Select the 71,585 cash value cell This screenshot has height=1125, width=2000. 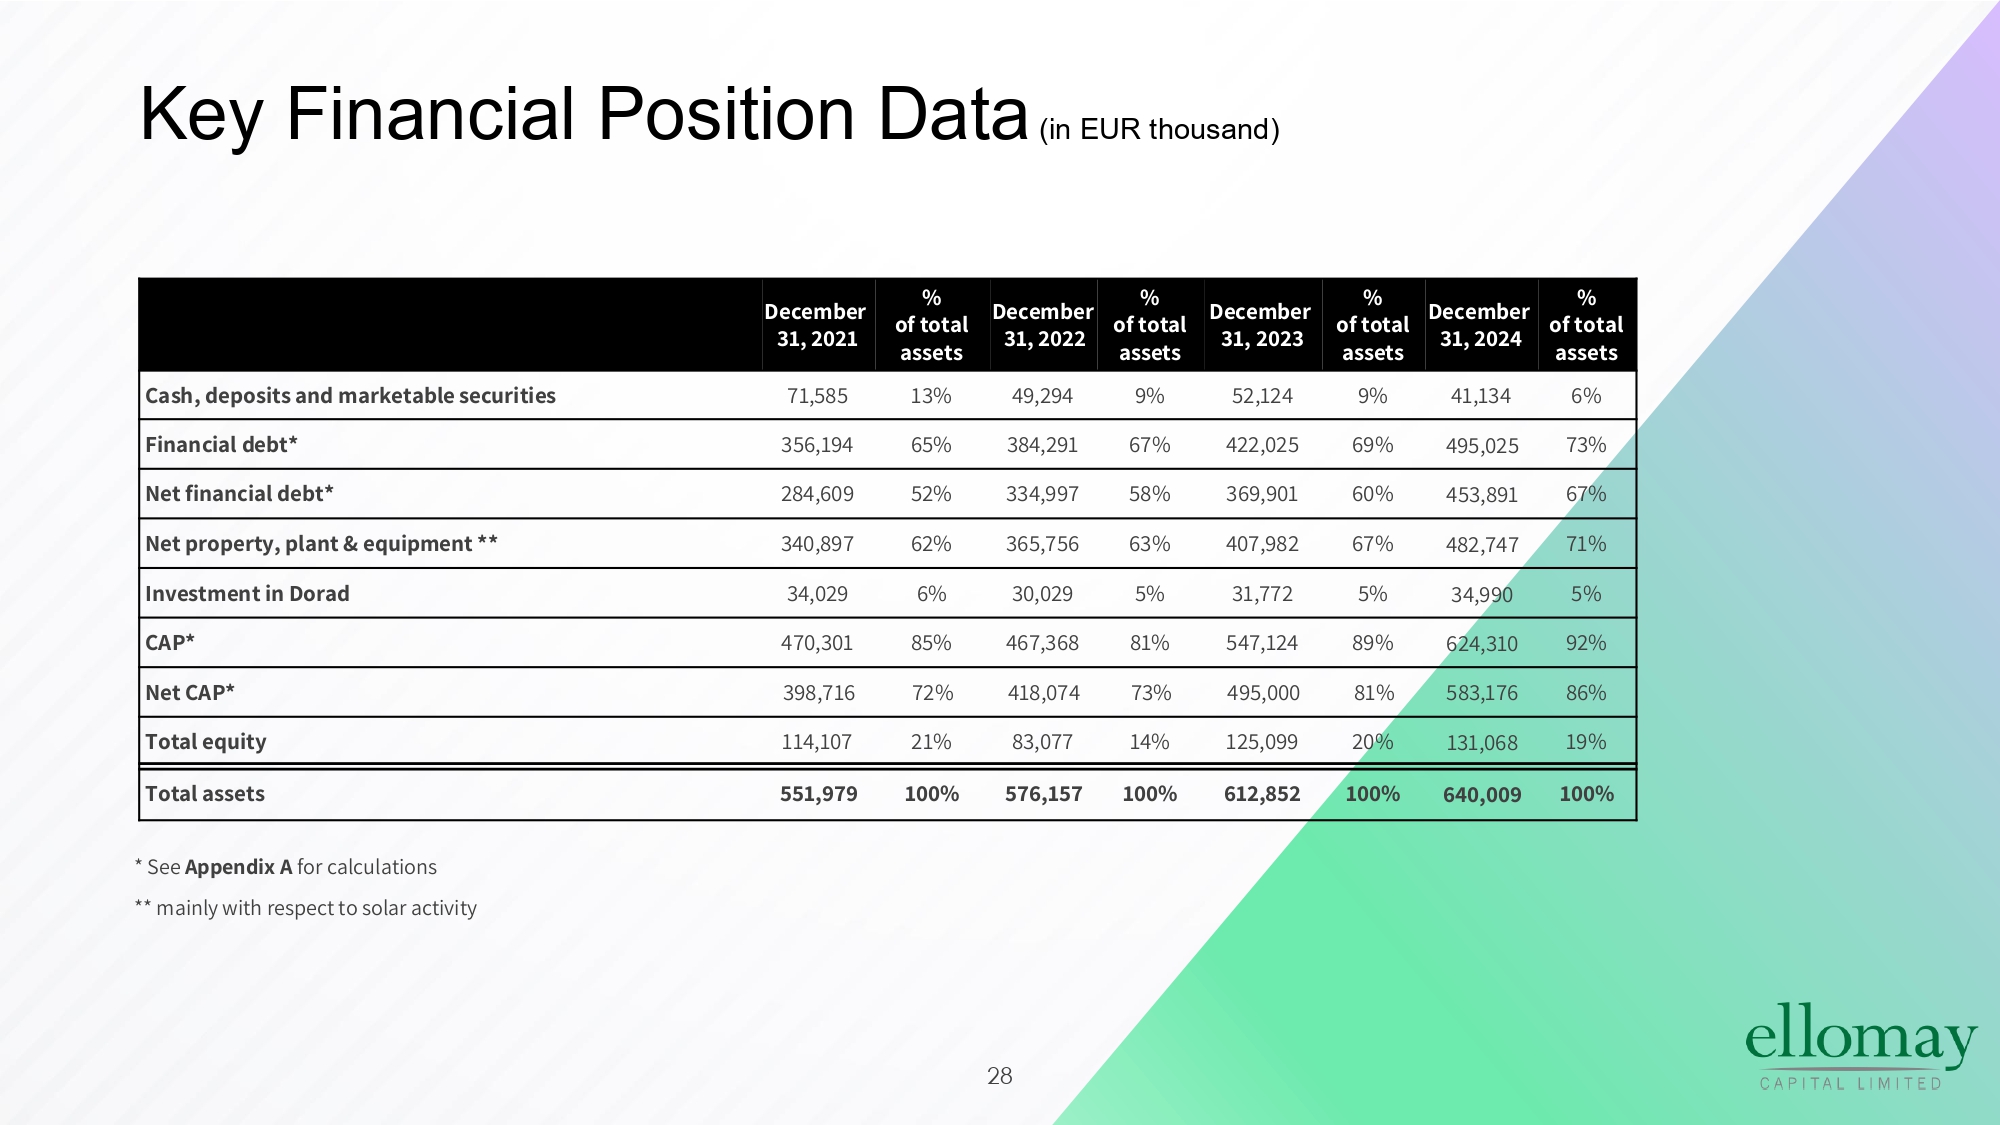pyautogui.click(x=817, y=396)
